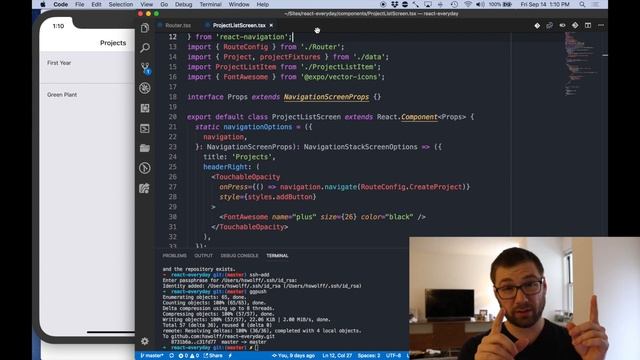Open the File menu
640x360 pixels.
coord(80,4)
